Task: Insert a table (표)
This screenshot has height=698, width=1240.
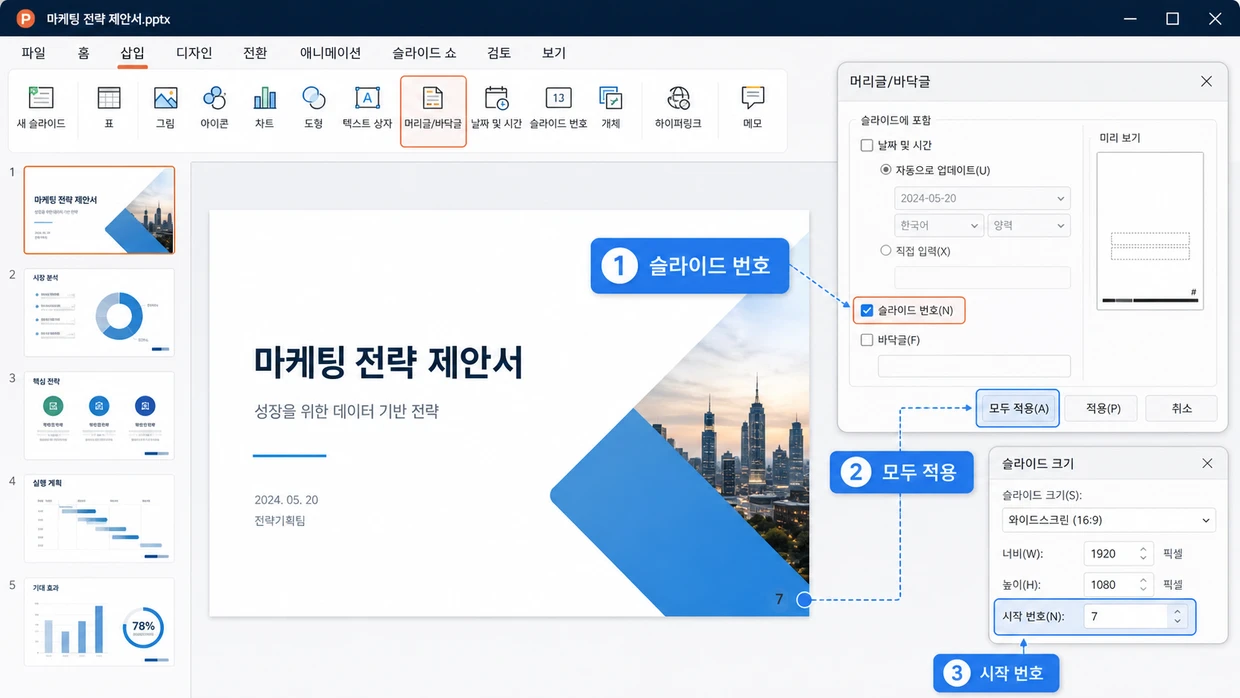Action: tap(109, 109)
